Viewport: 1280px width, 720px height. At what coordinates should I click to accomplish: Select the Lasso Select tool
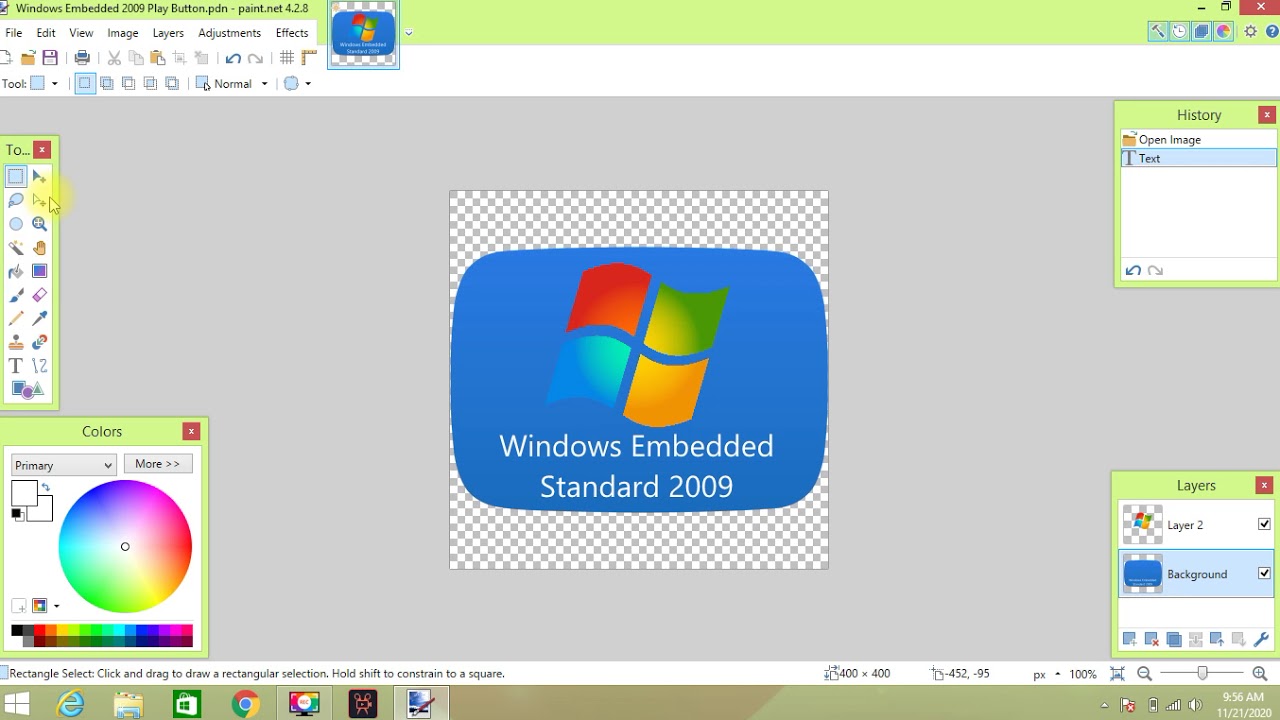click(16, 200)
